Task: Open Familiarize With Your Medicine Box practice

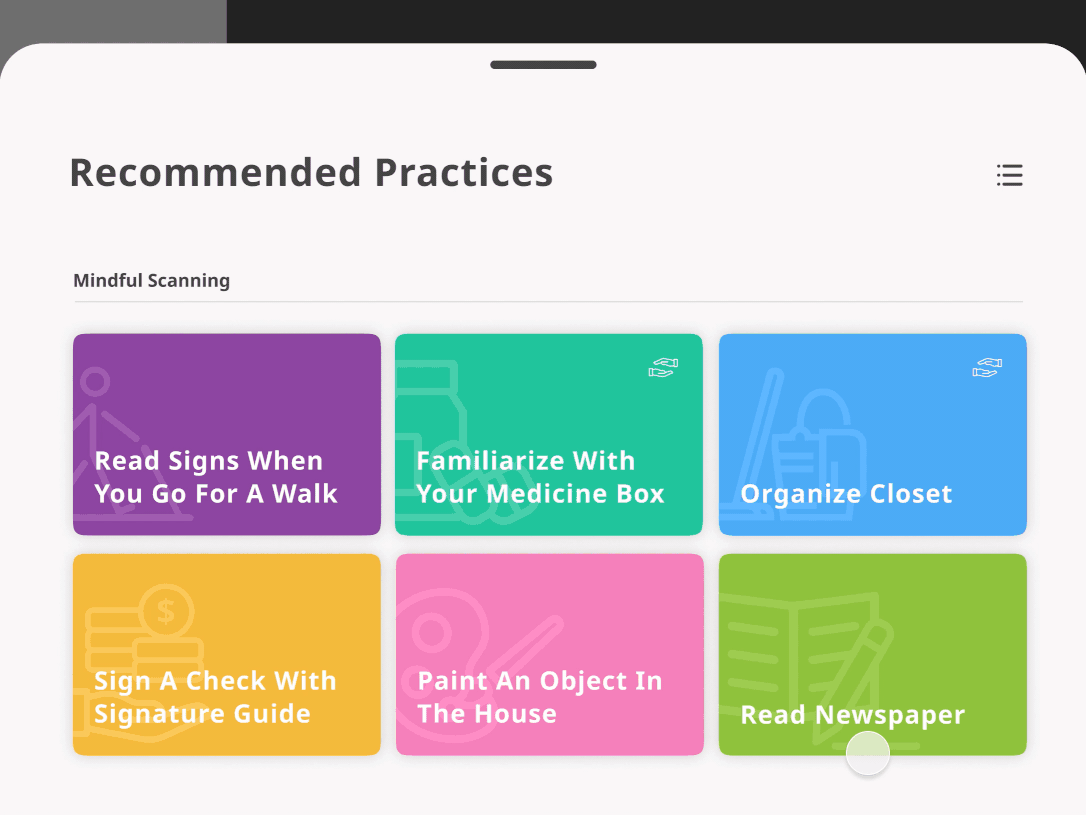Action: click(549, 434)
